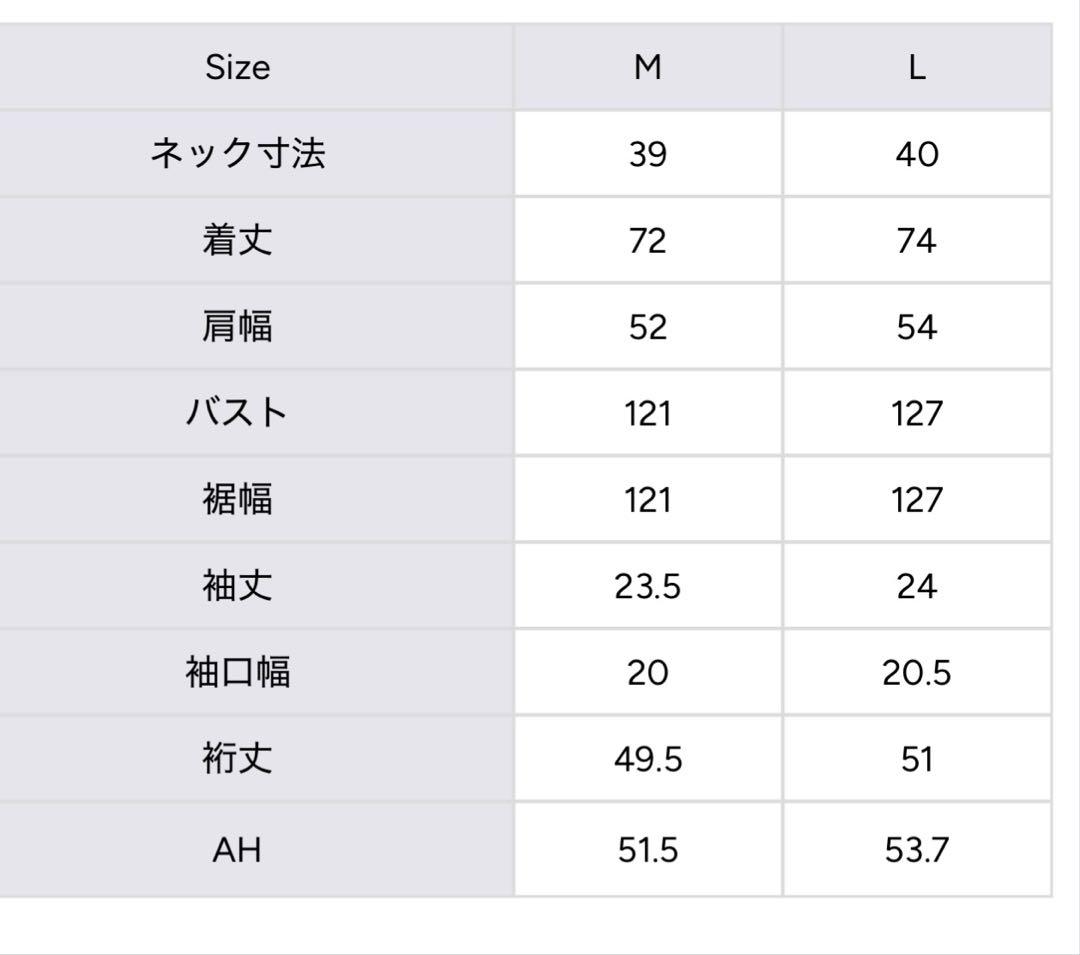Click the L column header
The image size is (1080, 955).
(917, 67)
